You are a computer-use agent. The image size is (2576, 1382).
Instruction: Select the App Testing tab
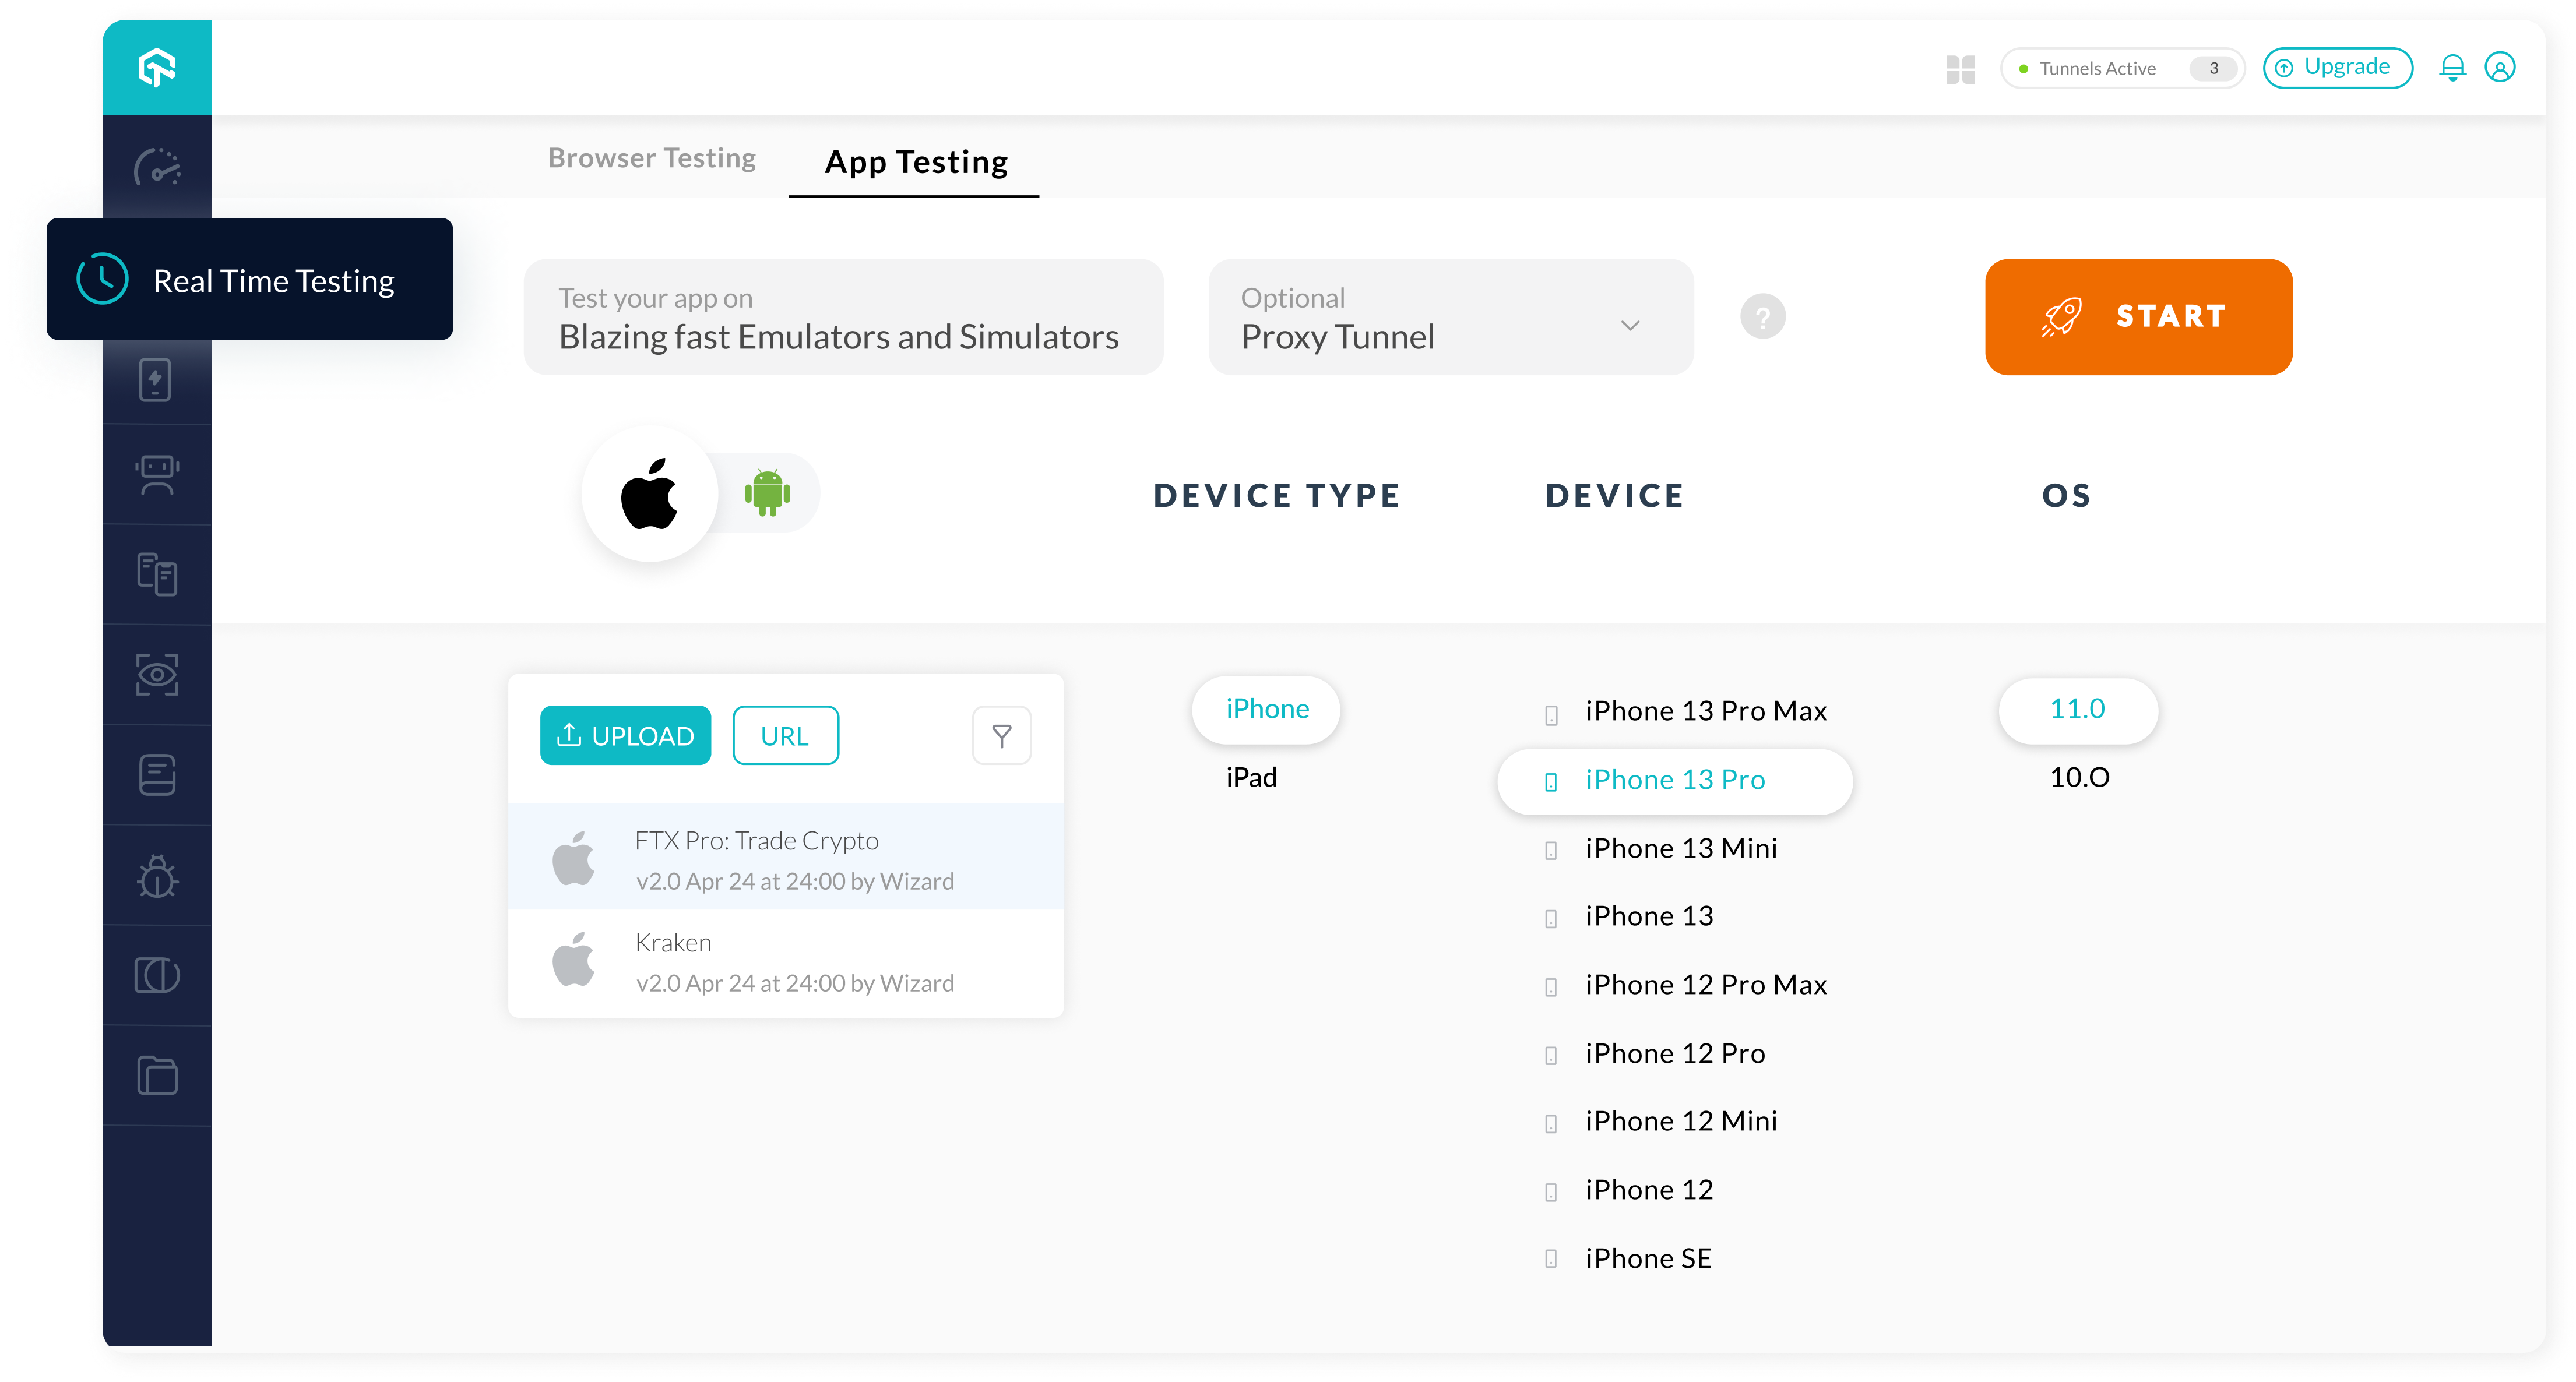click(915, 162)
